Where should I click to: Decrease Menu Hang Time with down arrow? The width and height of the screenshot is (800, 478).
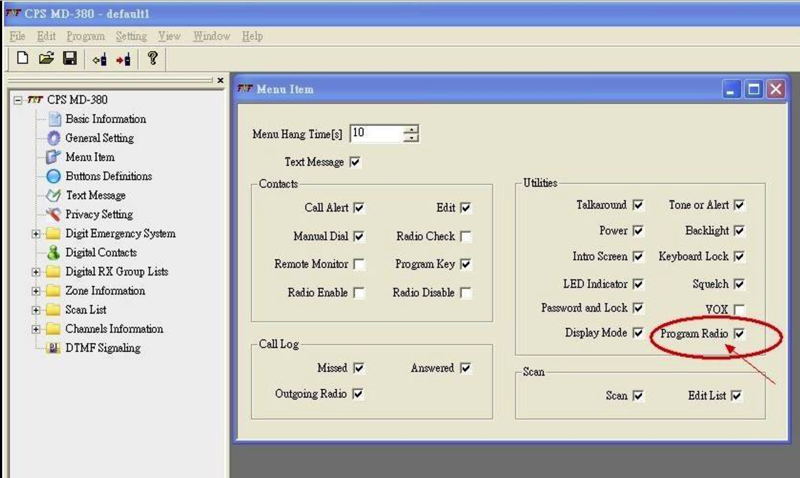click(x=411, y=138)
